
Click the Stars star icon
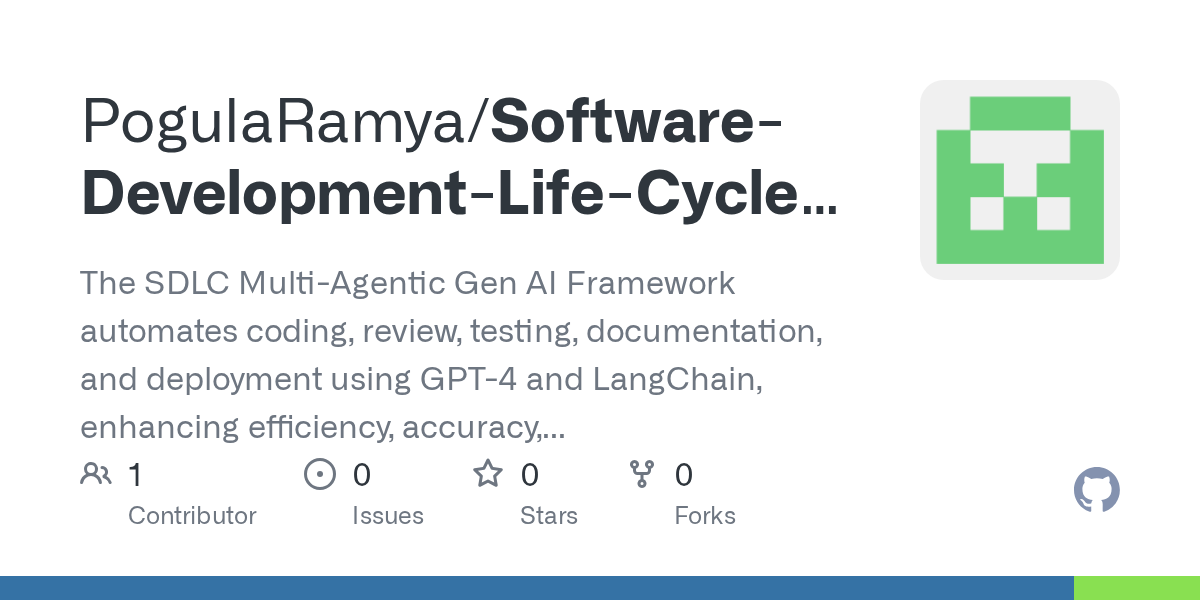488,474
